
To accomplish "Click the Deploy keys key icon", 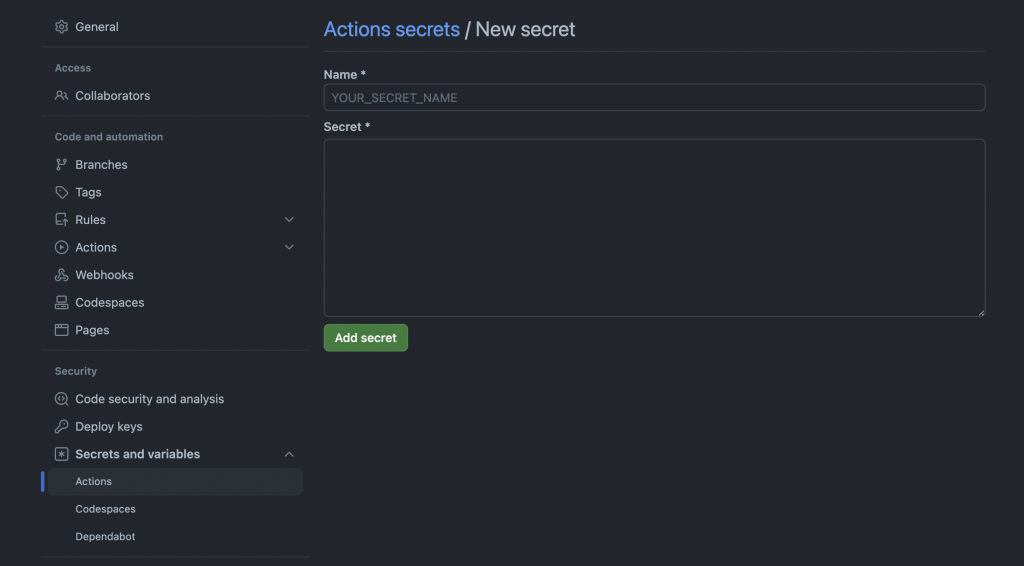I will [62, 427].
